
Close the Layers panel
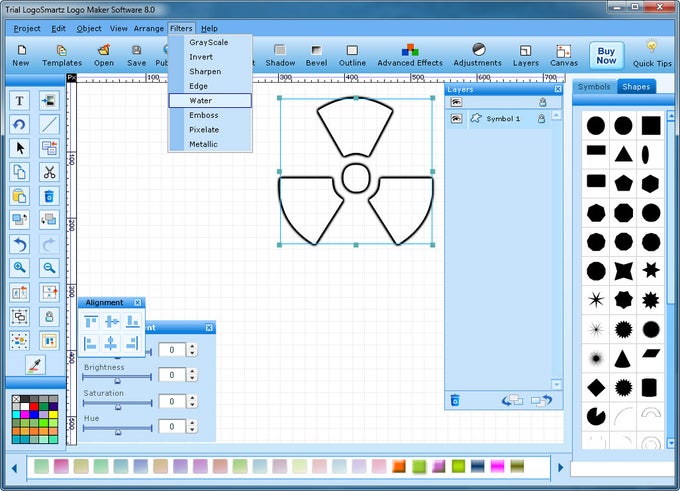[x=558, y=89]
